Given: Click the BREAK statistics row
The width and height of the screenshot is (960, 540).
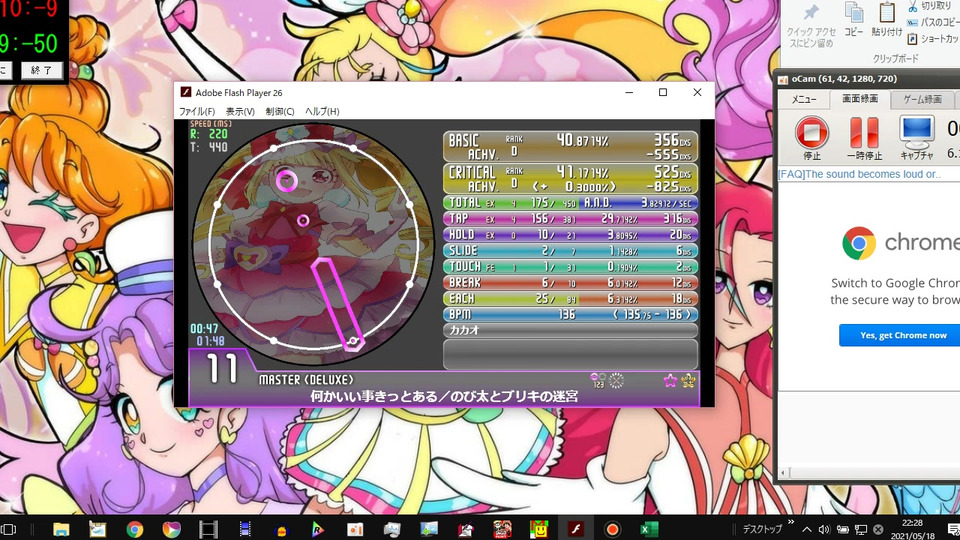Looking at the screenshot, I should (x=570, y=282).
